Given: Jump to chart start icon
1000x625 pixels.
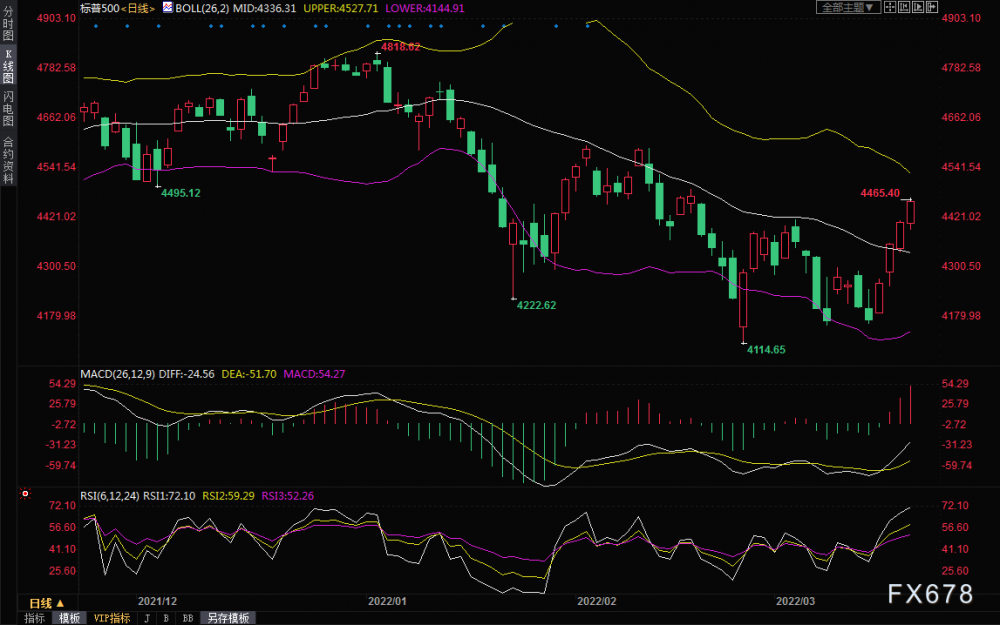Looking at the screenshot, I should [x=904, y=7].
